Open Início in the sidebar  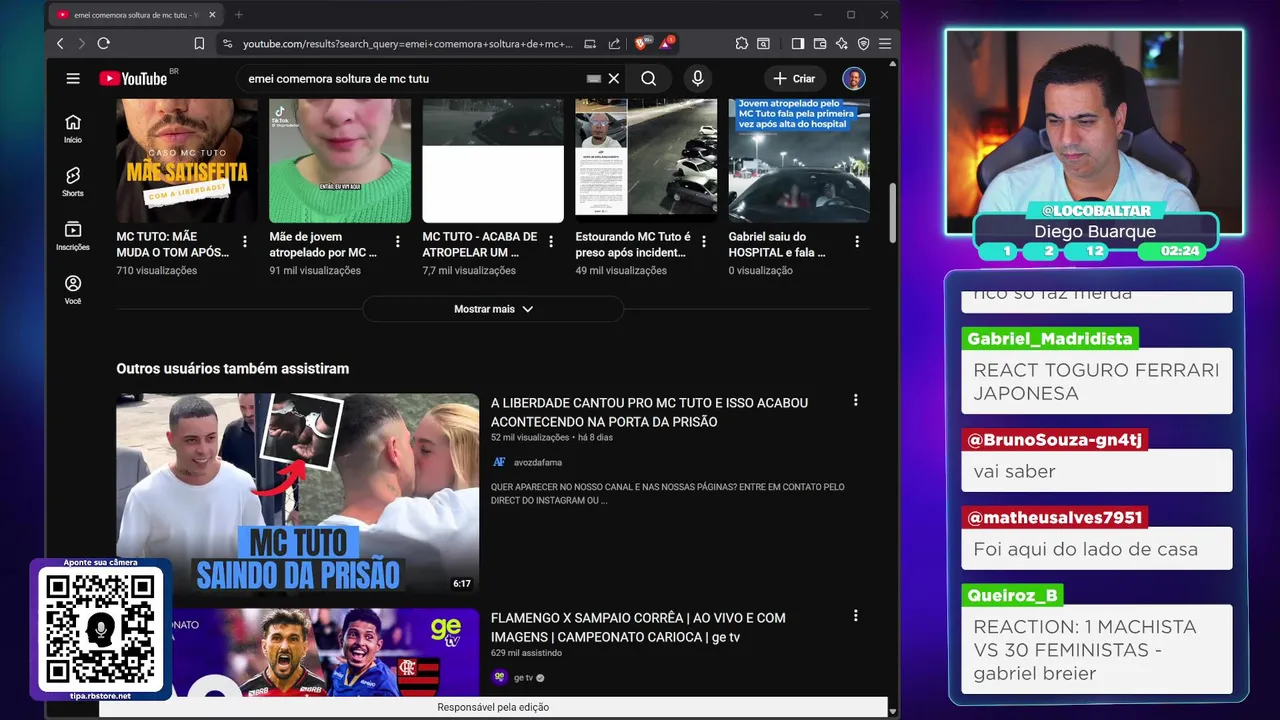73,129
